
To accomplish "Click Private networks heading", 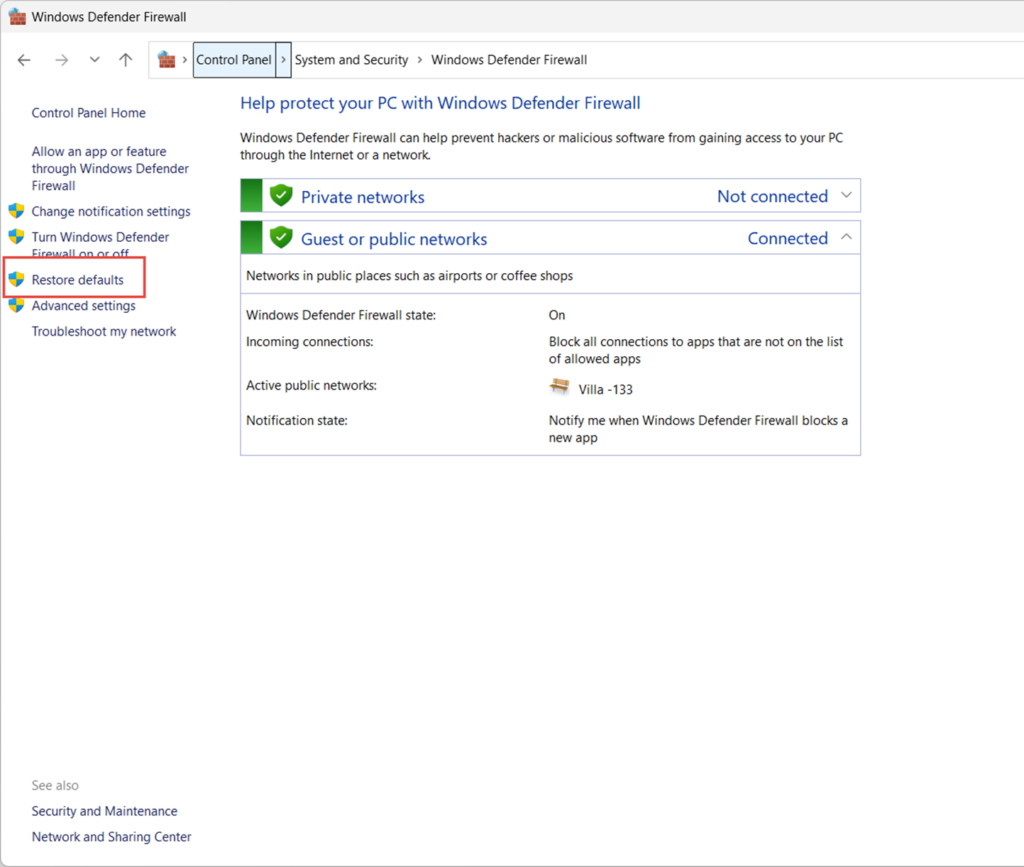I will 362,197.
